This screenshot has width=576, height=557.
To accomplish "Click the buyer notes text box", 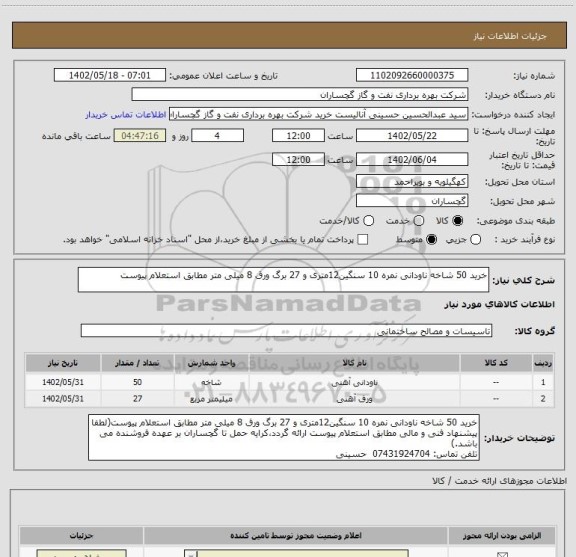I will pos(284,438).
